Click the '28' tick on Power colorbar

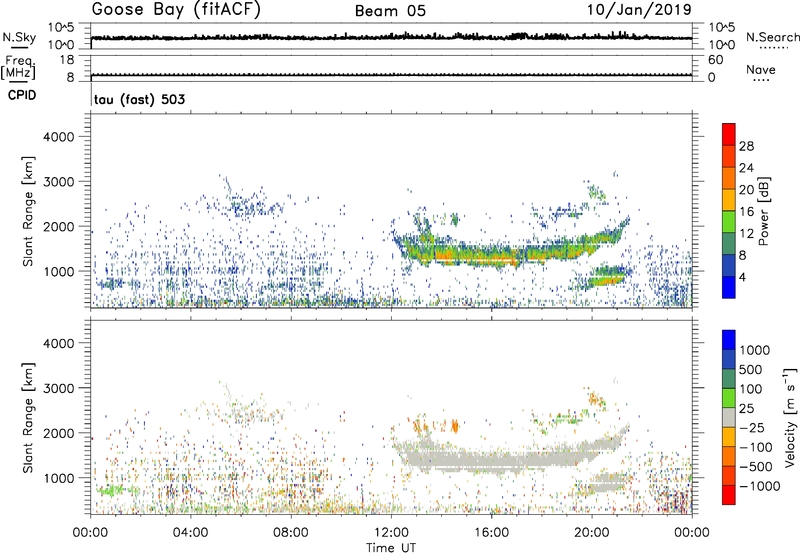[746, 146]
